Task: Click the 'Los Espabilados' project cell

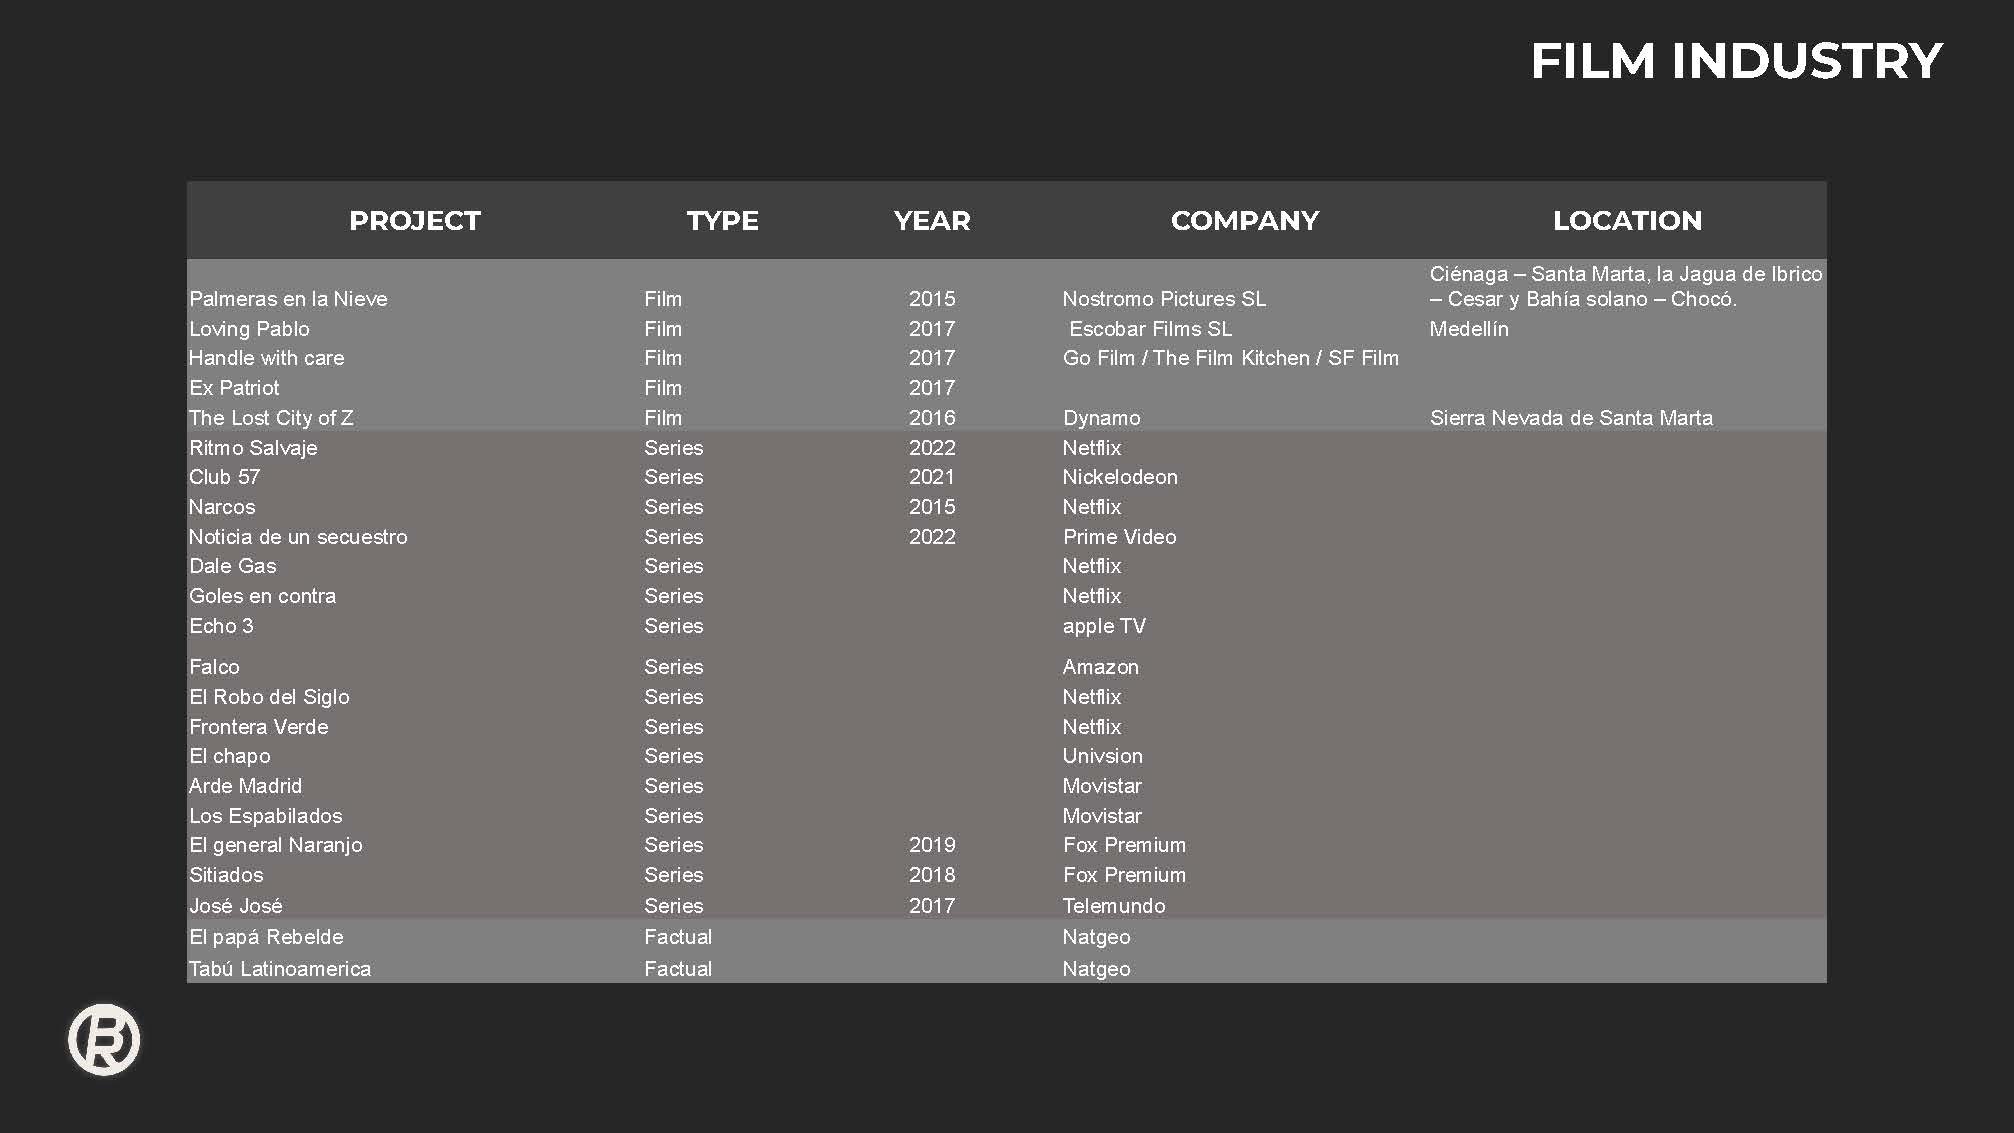Action: point(265,816)
